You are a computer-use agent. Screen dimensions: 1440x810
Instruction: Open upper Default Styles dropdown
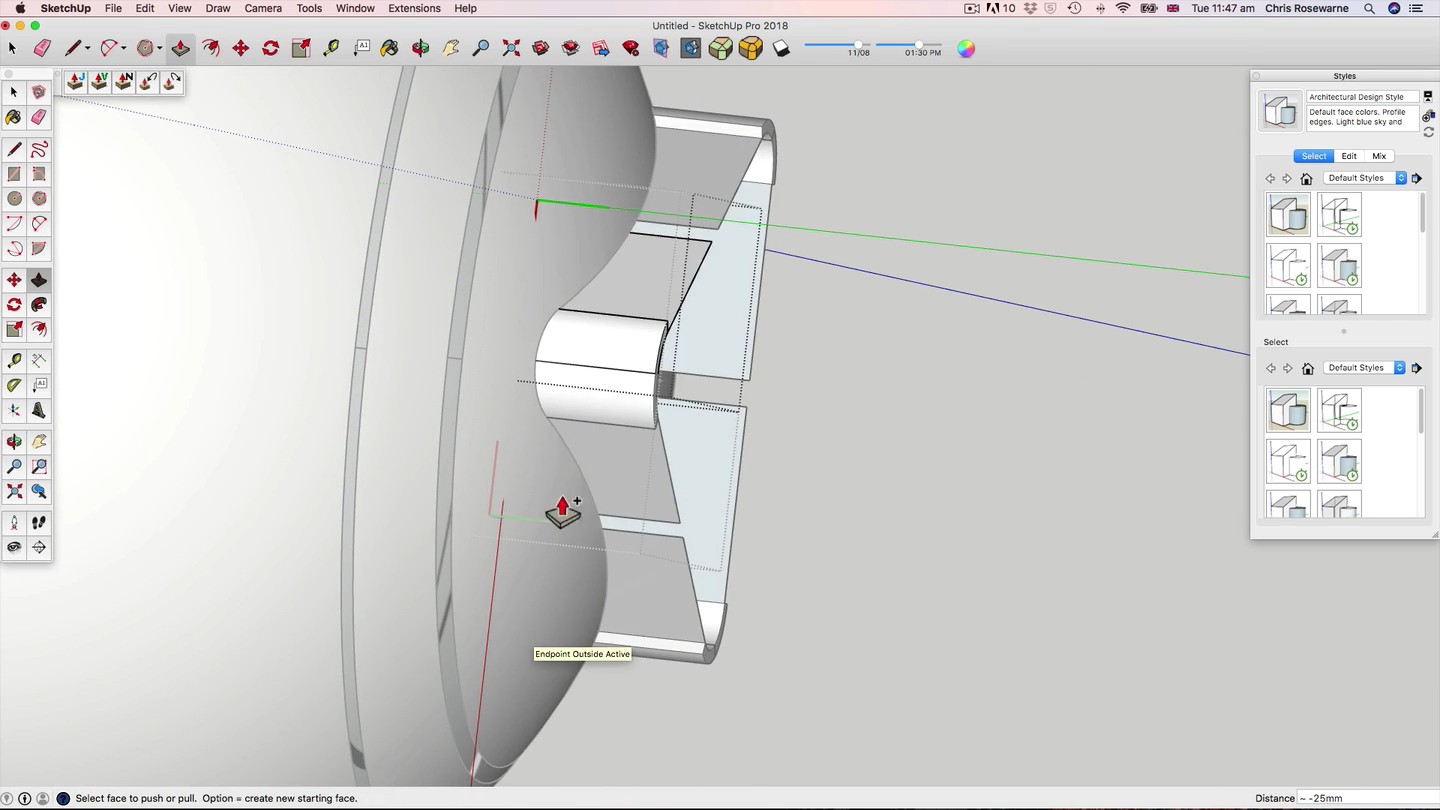coord(1365,178)
